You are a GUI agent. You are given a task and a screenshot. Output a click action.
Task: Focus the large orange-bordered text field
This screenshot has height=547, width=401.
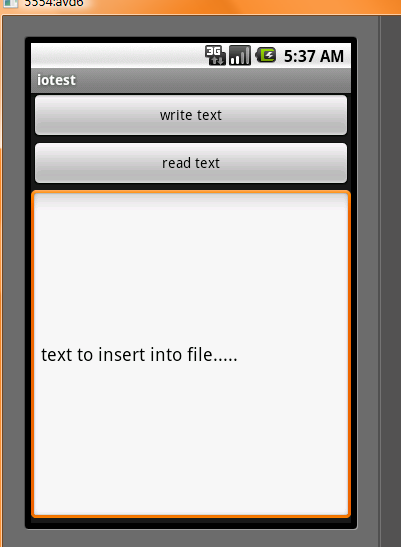[191, 353]
